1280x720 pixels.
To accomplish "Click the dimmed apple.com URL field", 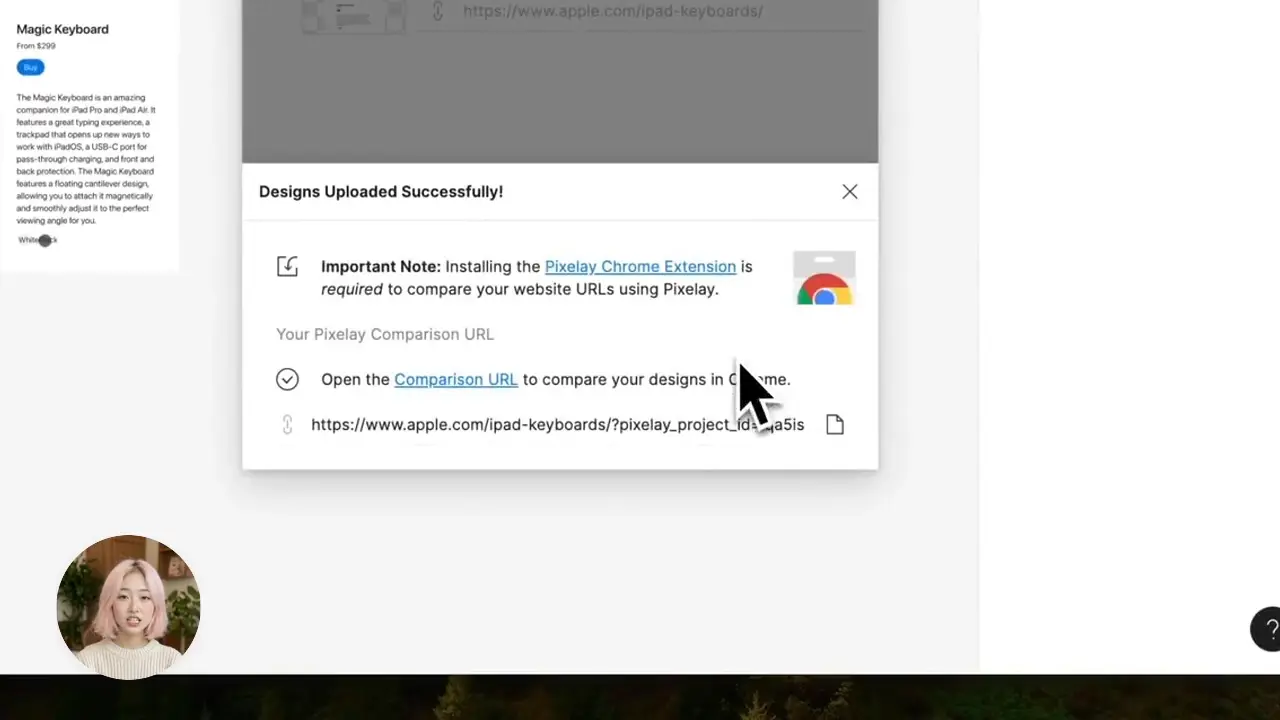I will click(612, 12).
